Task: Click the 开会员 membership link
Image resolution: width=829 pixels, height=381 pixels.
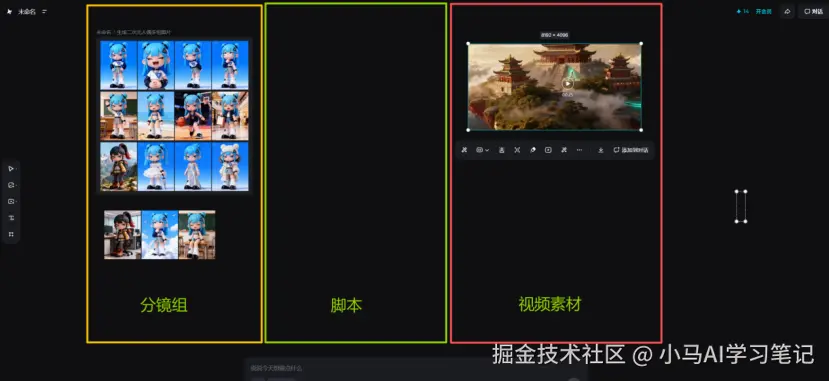Action: [x=763, y=11]
